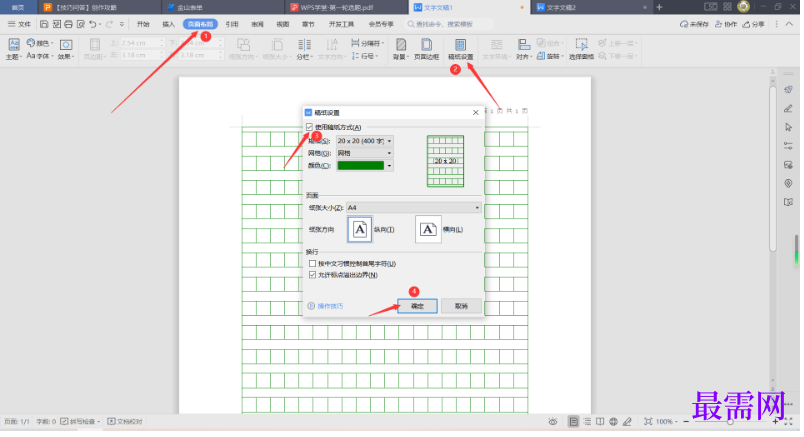
Task: Click the eye-protection mode icon in status bar
Action: (x=553, y=421)
